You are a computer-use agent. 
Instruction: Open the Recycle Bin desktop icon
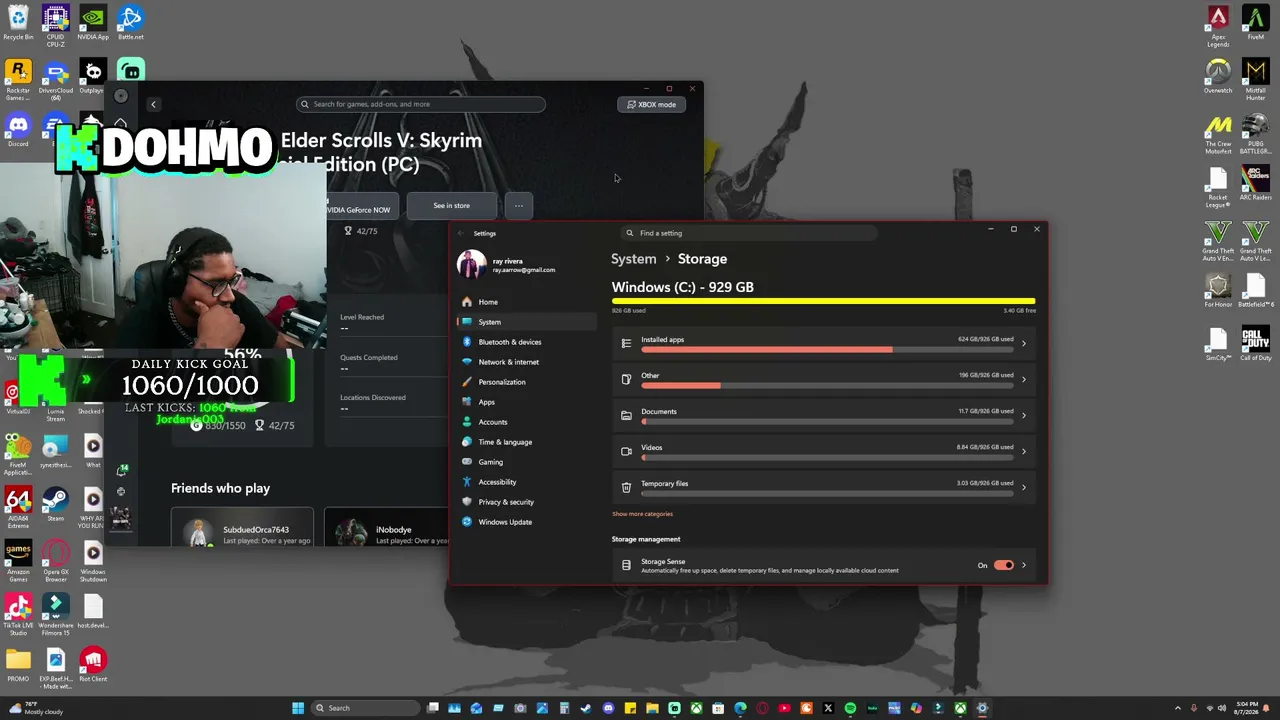pos(18,24)
